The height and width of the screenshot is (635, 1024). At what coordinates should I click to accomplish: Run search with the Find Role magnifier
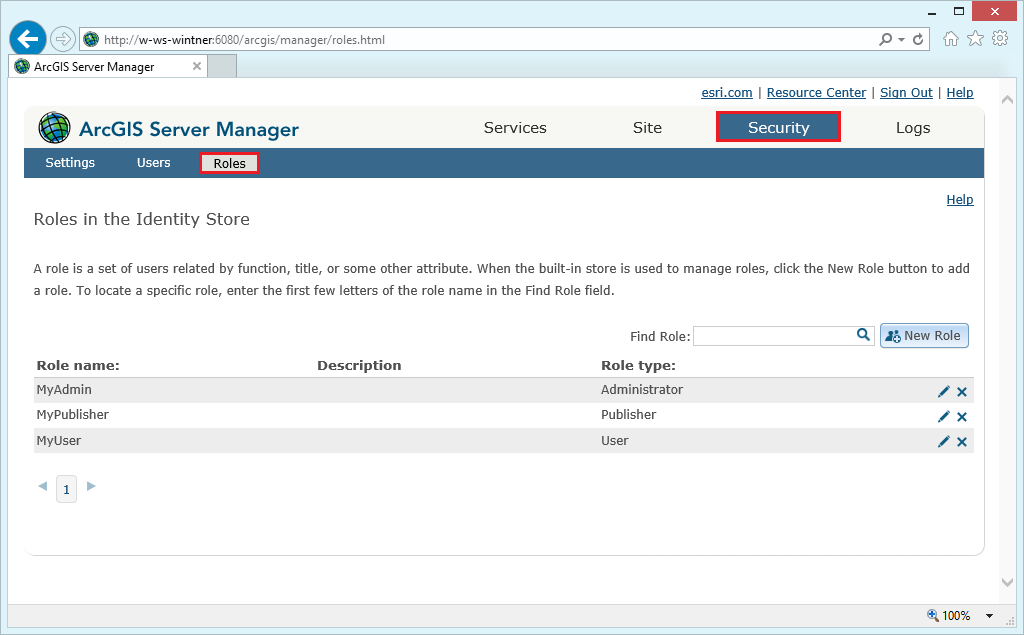862,335
